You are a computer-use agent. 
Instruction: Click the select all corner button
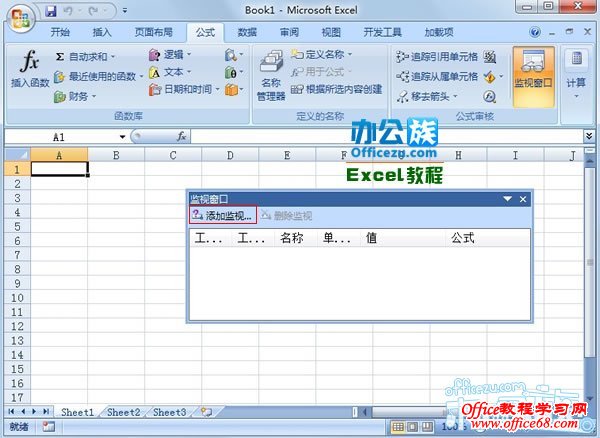[x=18, y=155]
